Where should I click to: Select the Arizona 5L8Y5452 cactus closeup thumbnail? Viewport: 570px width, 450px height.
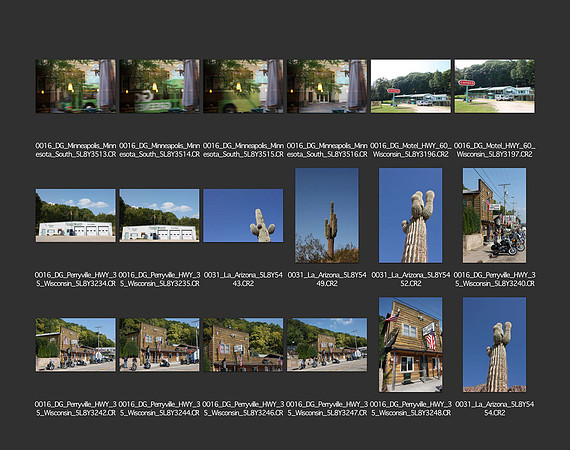click(411, 216)
